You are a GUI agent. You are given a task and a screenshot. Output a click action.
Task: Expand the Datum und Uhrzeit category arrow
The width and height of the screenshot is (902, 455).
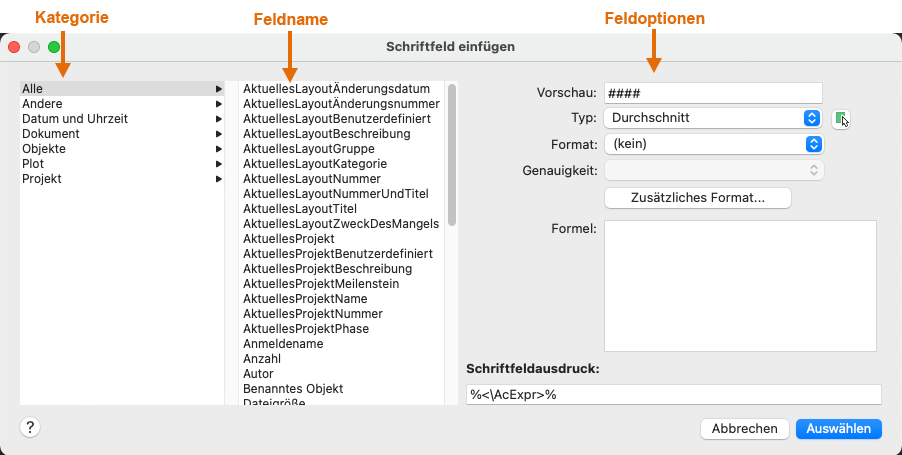point(218,119)
